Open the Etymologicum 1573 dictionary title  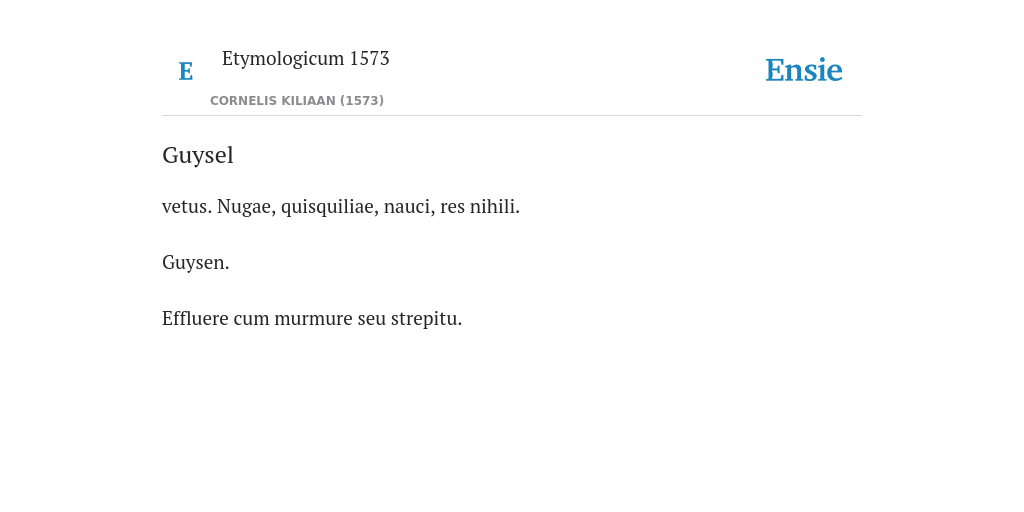[x=306, y=59]
